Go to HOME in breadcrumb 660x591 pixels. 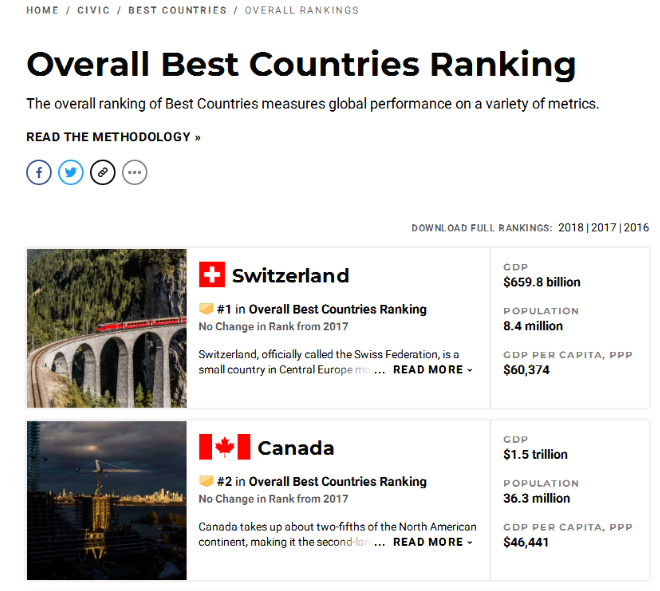[43, 10]
